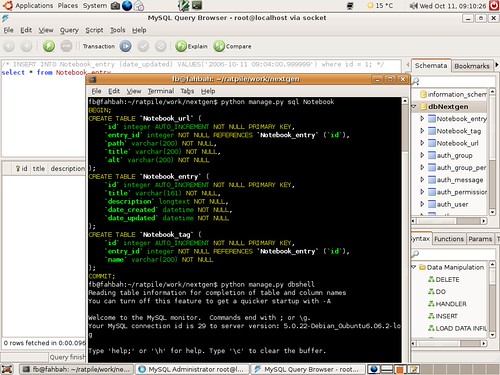Click the schemata tree horizontal scrollbar
Viewport: 500px width, 375px height.
click(x=449, y=221)
